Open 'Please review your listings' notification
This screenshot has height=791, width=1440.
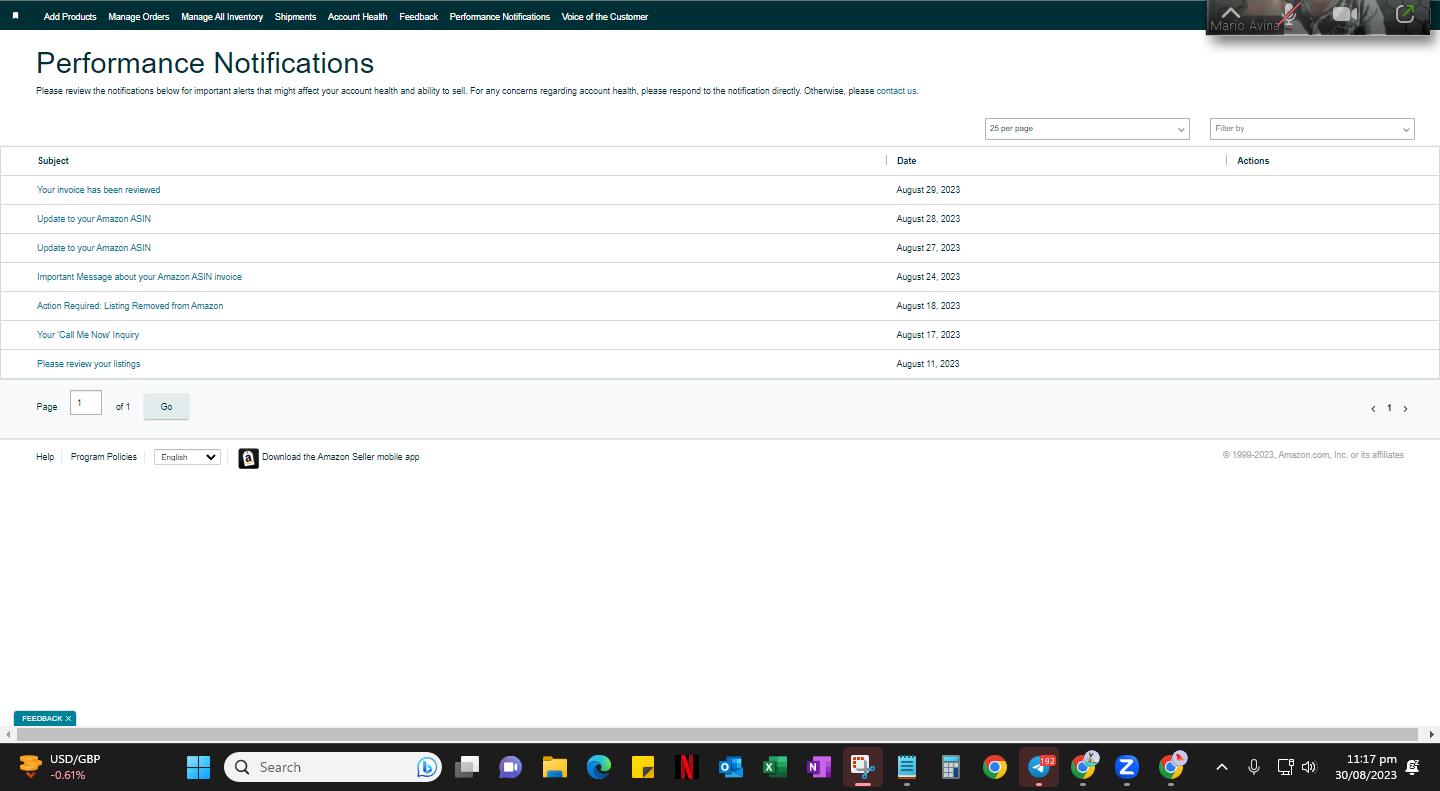tap(89, 364)
